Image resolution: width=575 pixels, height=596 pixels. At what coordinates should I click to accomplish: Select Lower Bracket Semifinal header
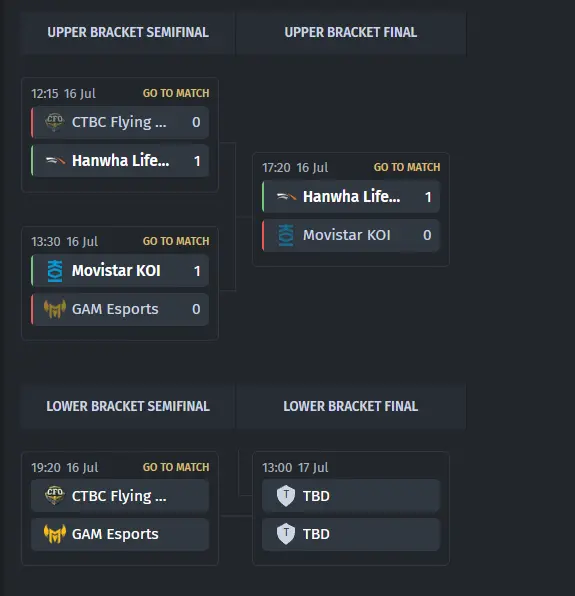pyautogui.click(x=128, y=406)
